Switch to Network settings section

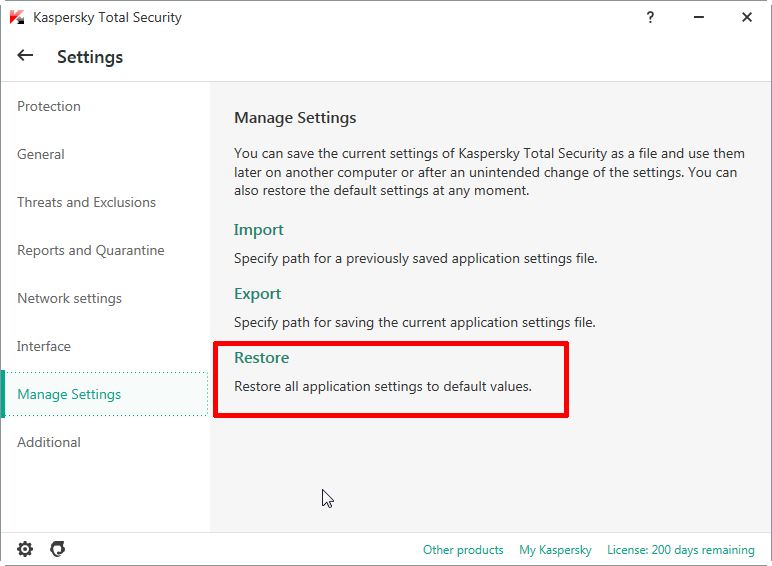pyautogui.click(x=69, y=298)
